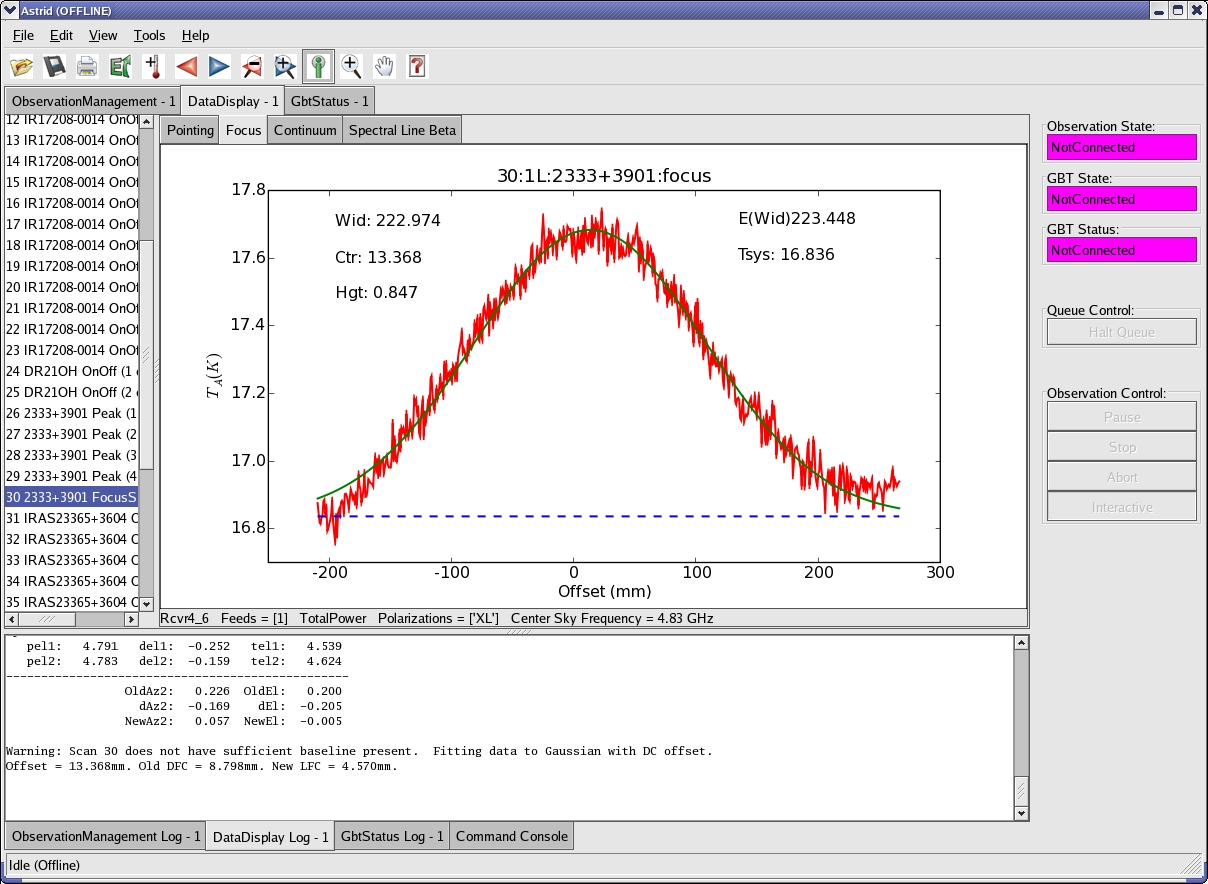Click the blue right arrow icon

click(219, 67)
